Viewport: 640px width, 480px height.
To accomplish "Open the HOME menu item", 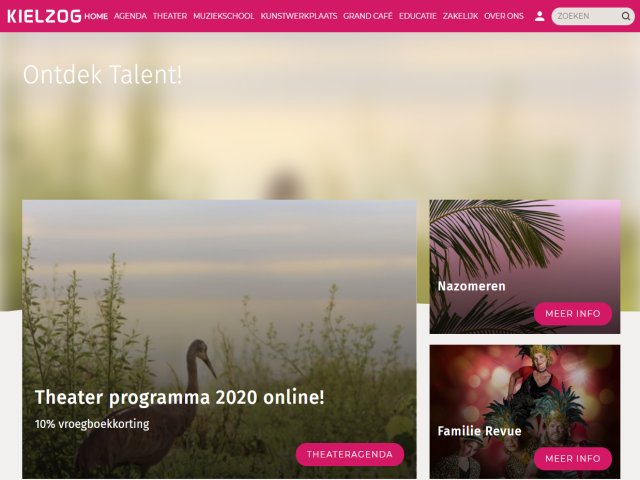I will (x=96, y=16).
